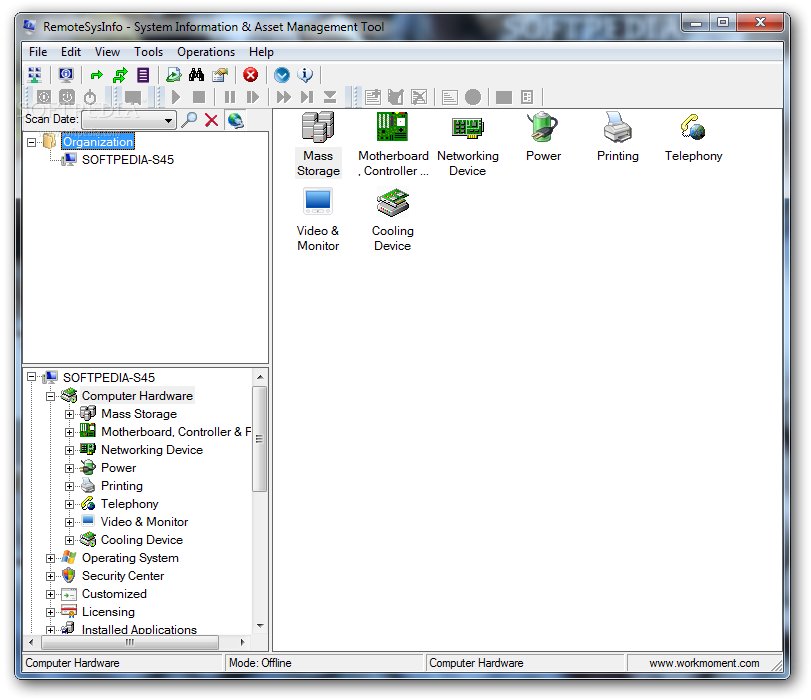
Task: Click the globe icon beside Scan Date
Action: tap(236, 121)
